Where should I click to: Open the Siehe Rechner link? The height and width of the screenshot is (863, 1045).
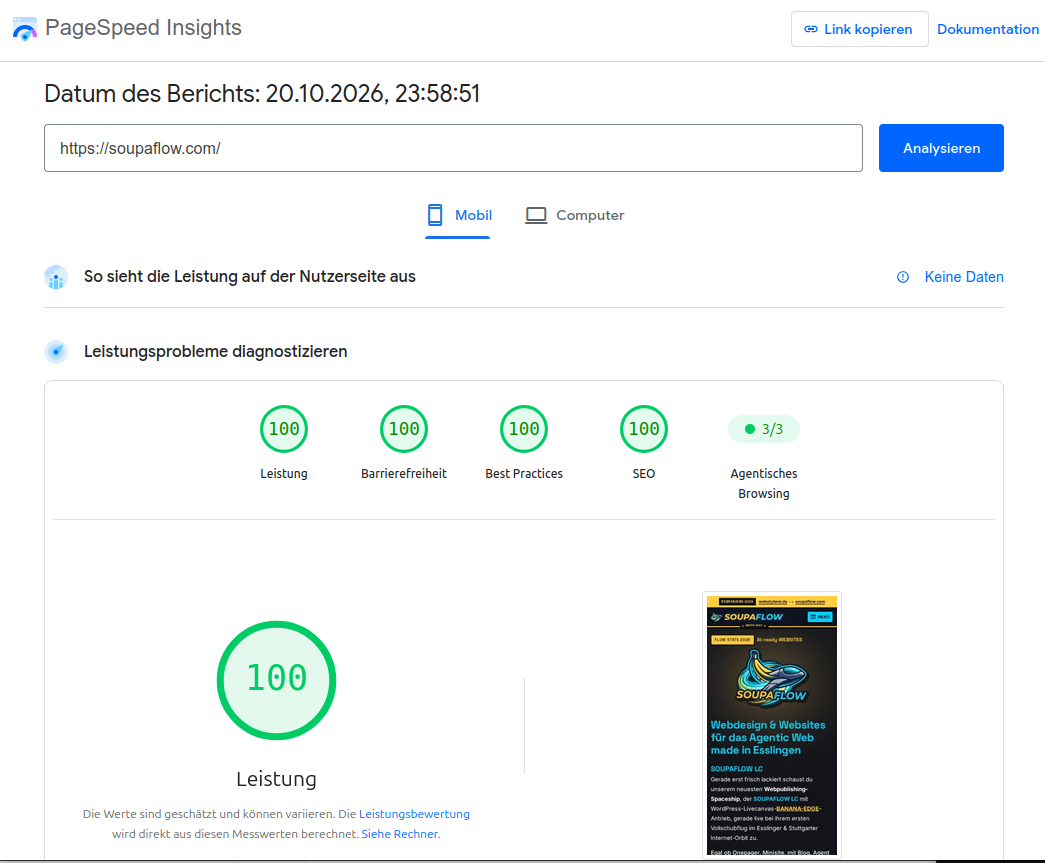[x=401, y=834]
